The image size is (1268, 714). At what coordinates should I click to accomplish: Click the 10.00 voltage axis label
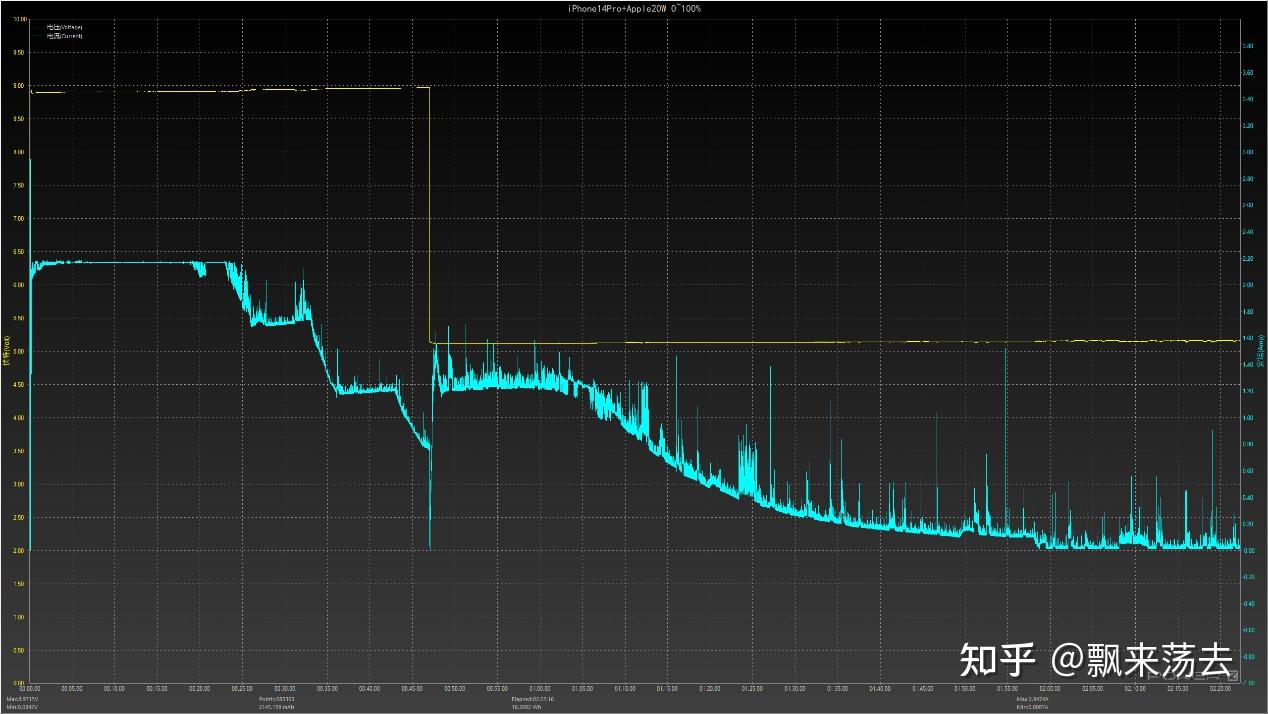[x=18, y=20]
